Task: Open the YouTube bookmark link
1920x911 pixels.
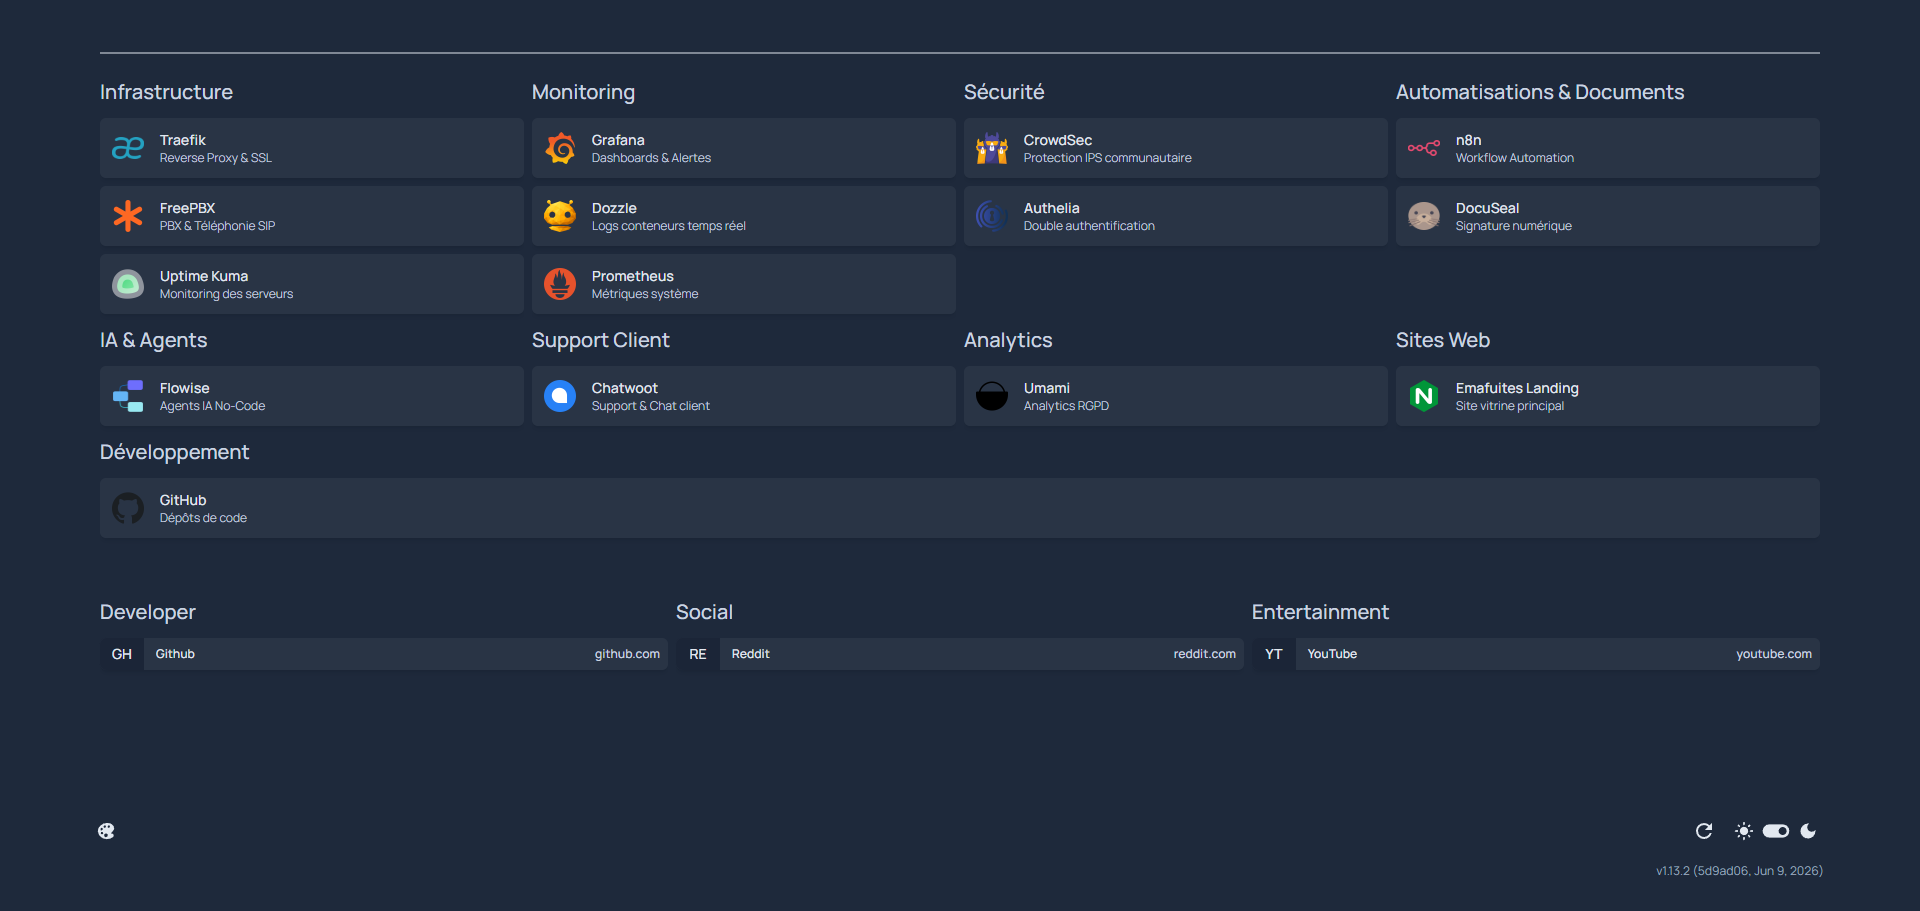Action: click(x=1536, y=654)
